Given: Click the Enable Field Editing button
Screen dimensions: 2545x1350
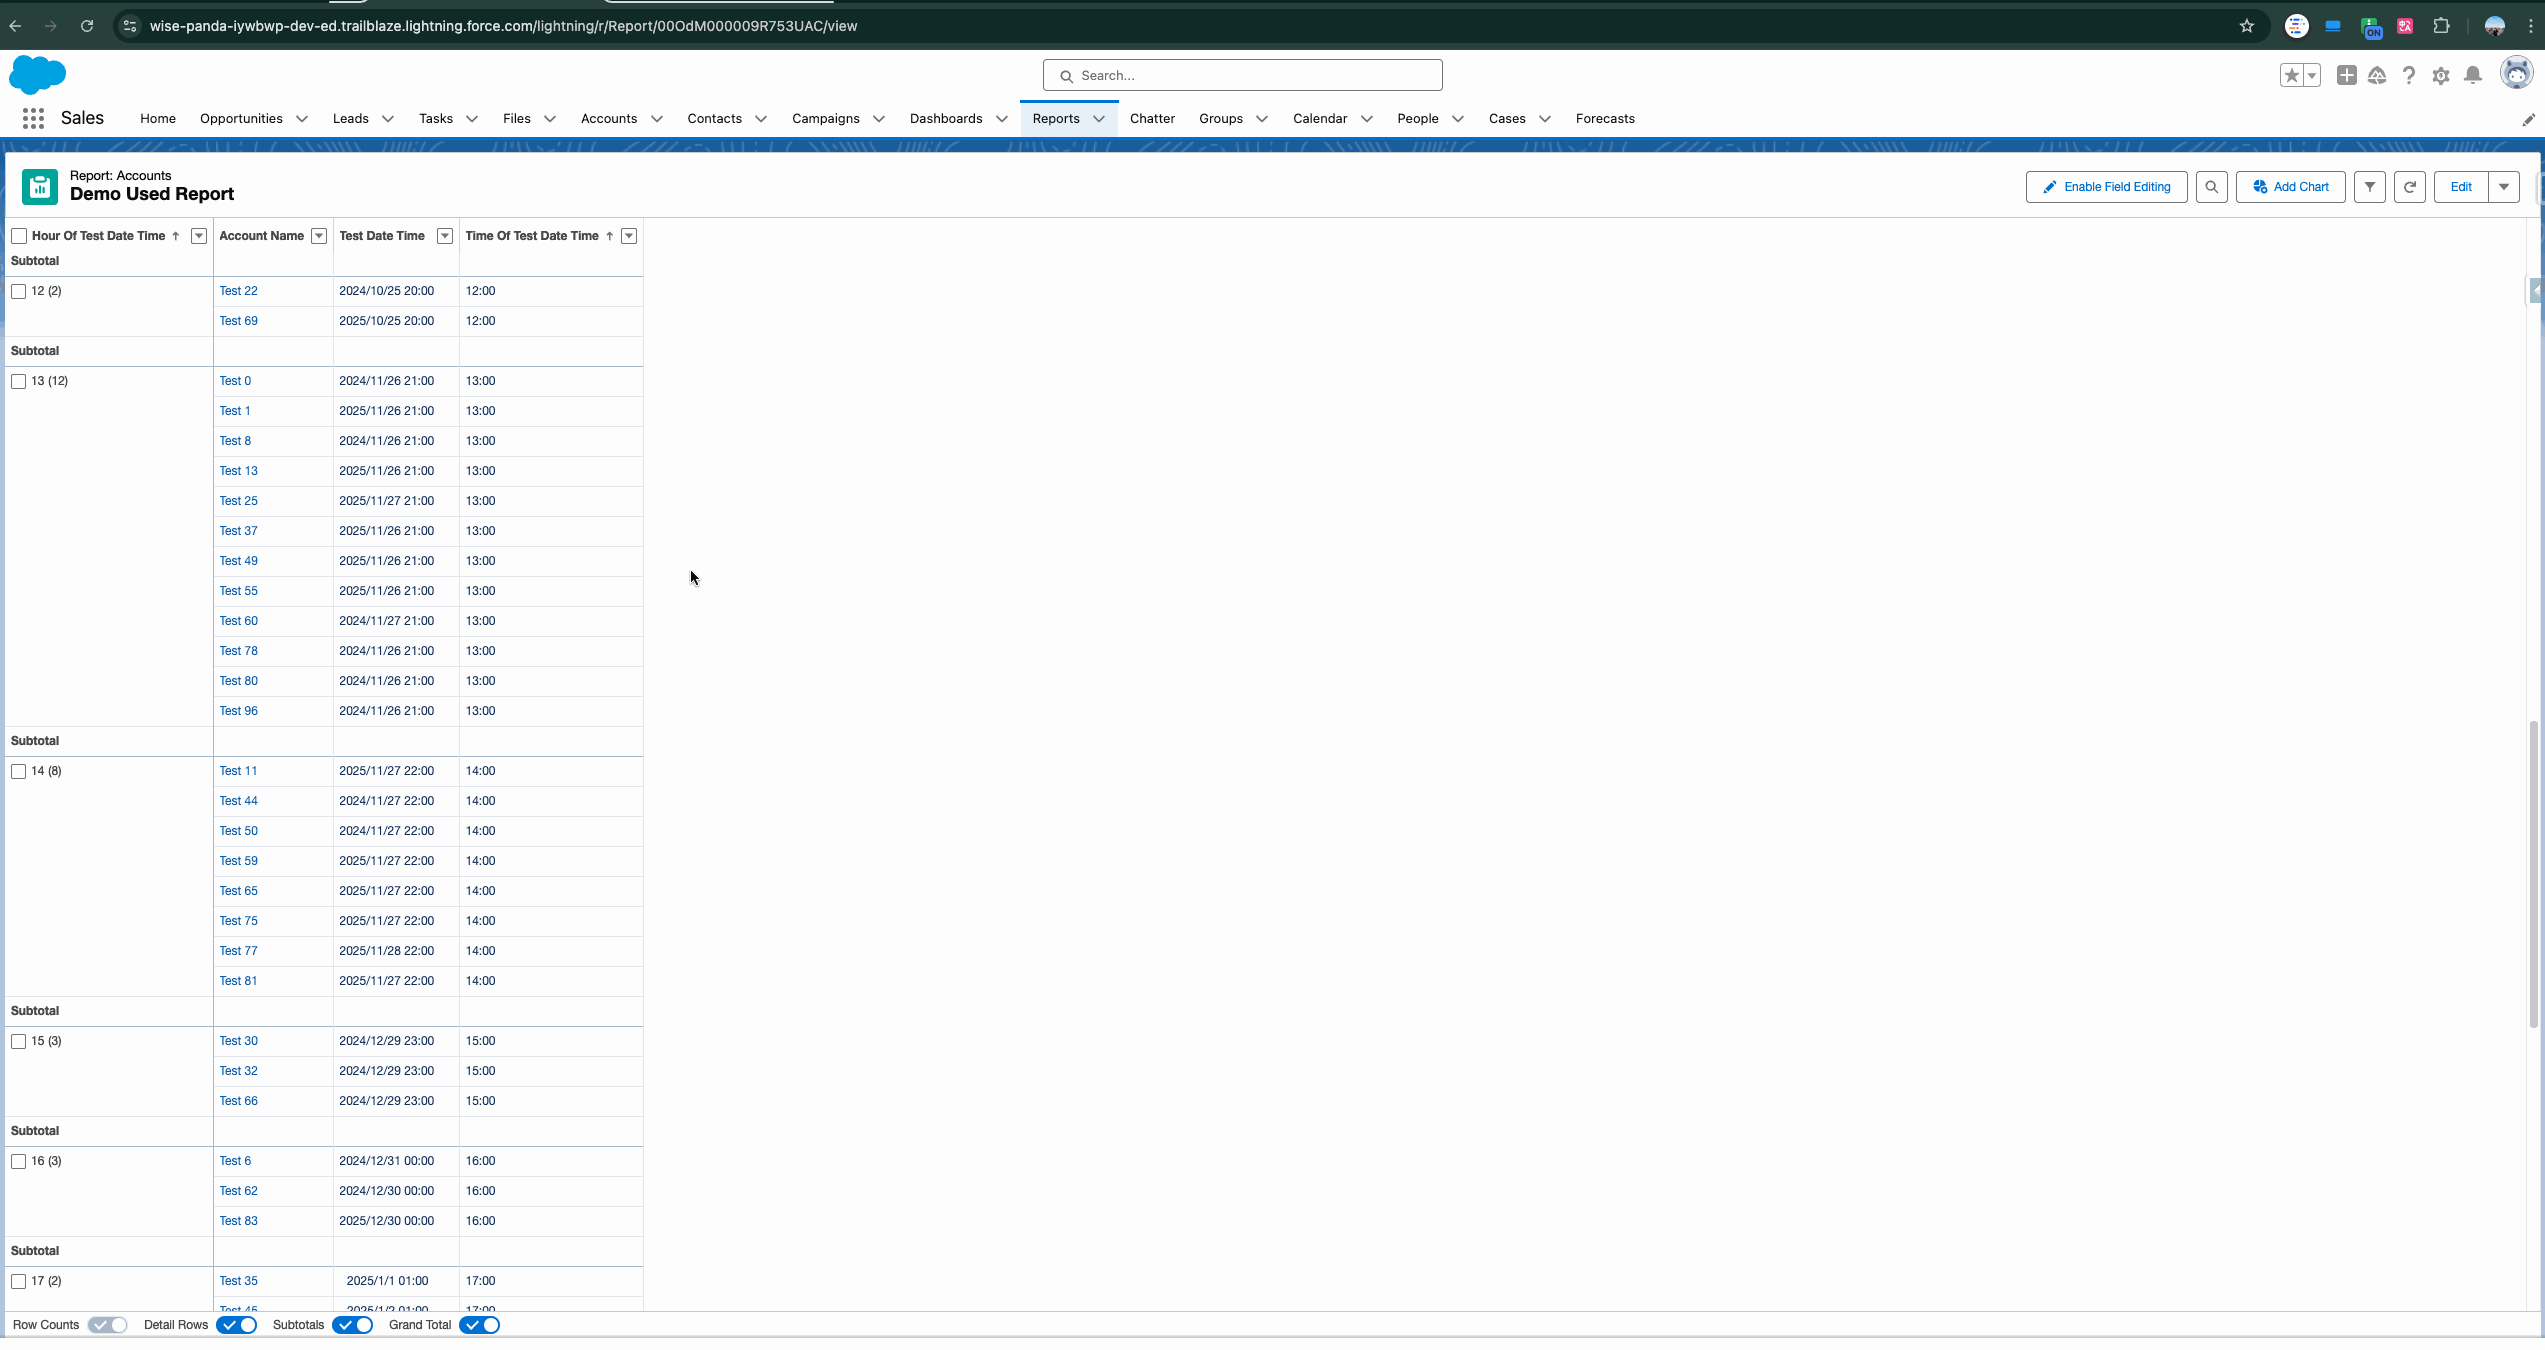Looking at the screenshot, I should 2106,187.
